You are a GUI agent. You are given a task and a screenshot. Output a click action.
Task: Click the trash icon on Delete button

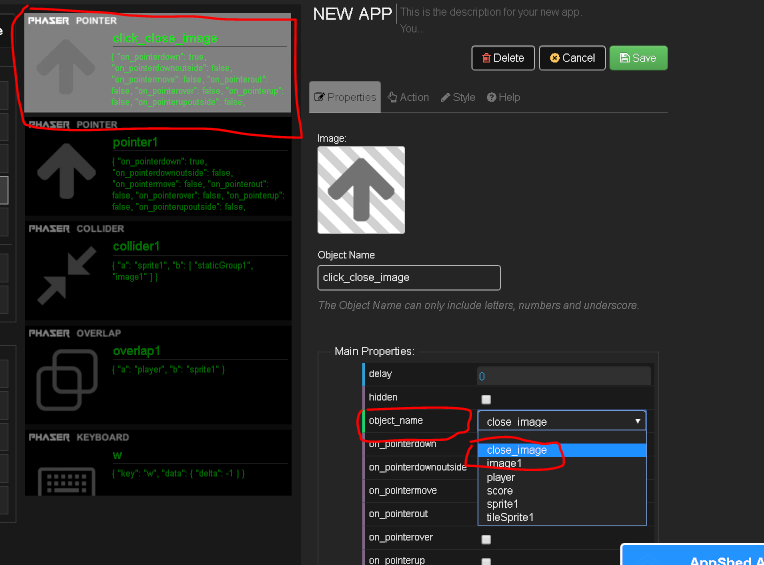point(486,58)
